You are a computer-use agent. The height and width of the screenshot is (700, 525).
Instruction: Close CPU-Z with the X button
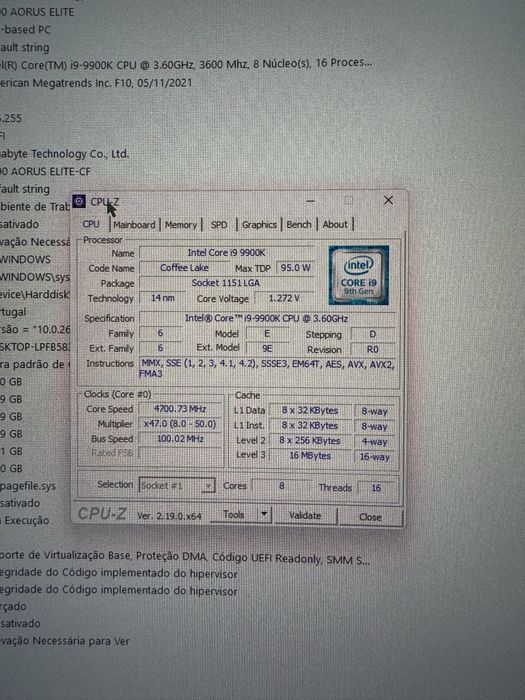point(388,200)
